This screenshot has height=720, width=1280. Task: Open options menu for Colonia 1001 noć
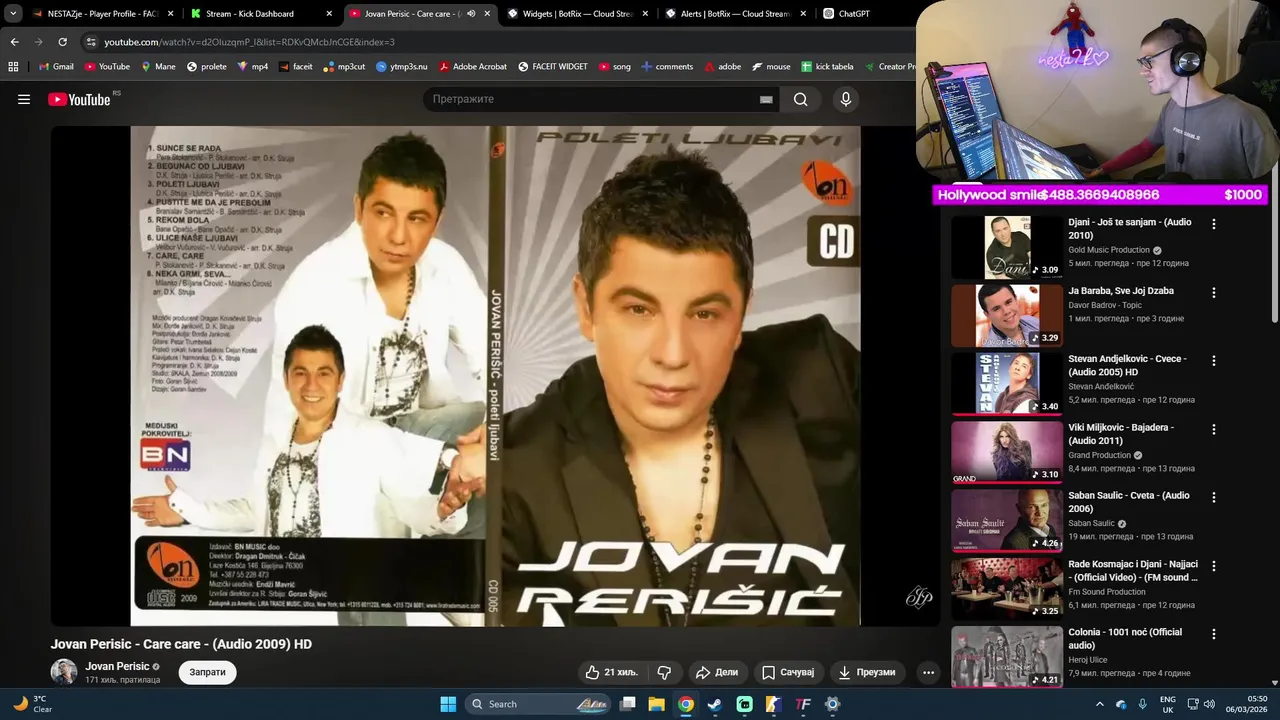tap(1214, 634)
